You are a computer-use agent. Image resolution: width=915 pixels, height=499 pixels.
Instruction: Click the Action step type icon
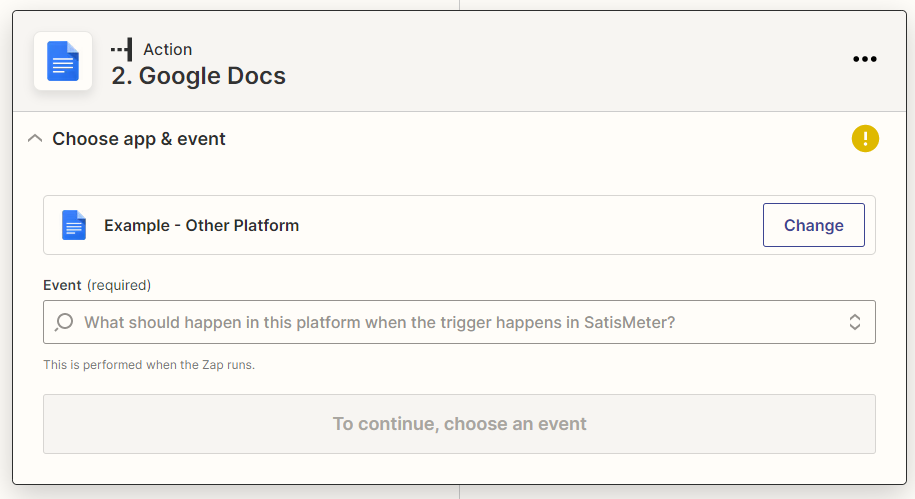point(122,50)
